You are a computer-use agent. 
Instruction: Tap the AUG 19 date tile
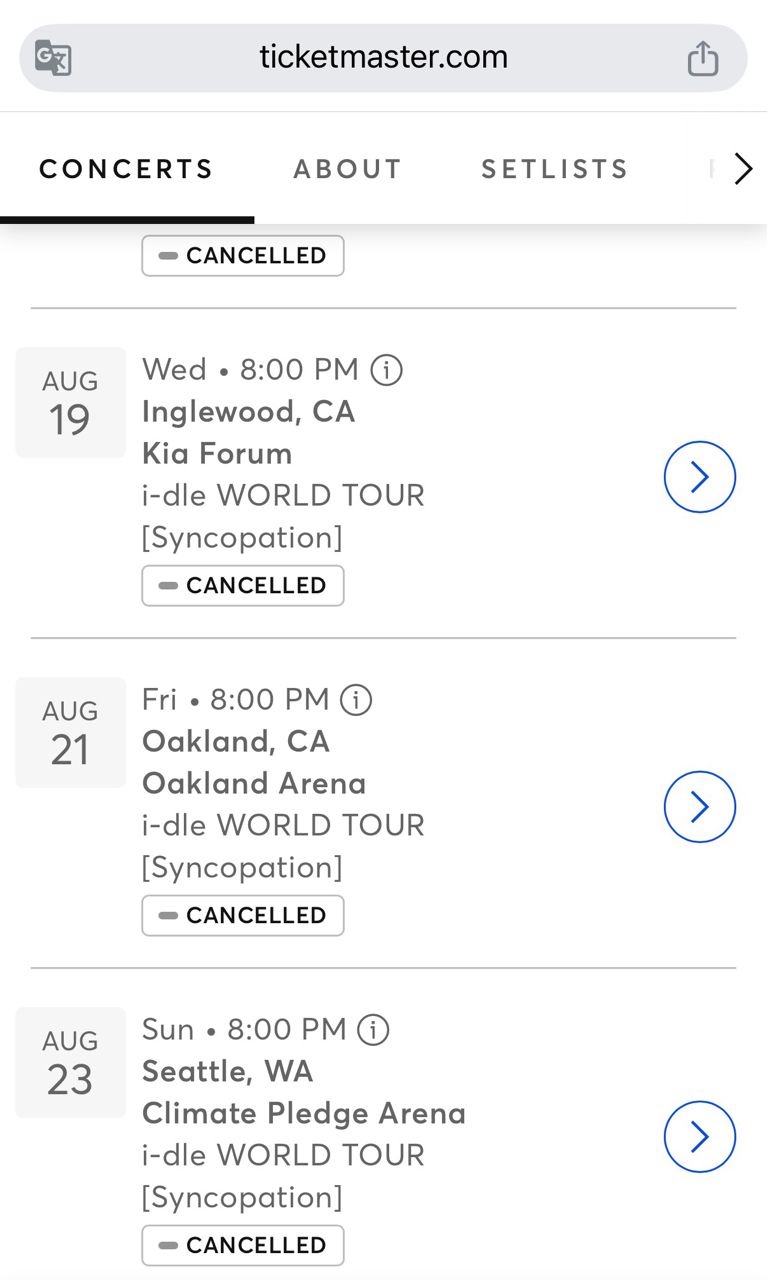click(70, 403)
